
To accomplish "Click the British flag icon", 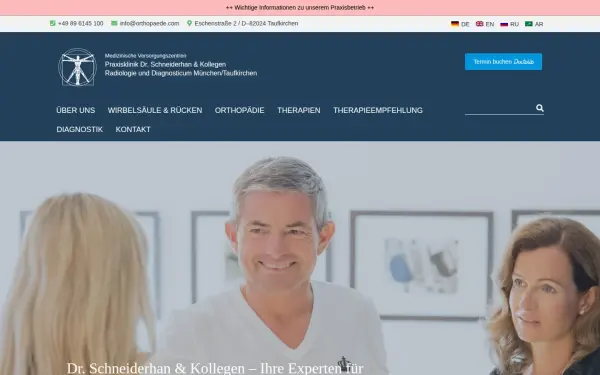I will point(479,24).
